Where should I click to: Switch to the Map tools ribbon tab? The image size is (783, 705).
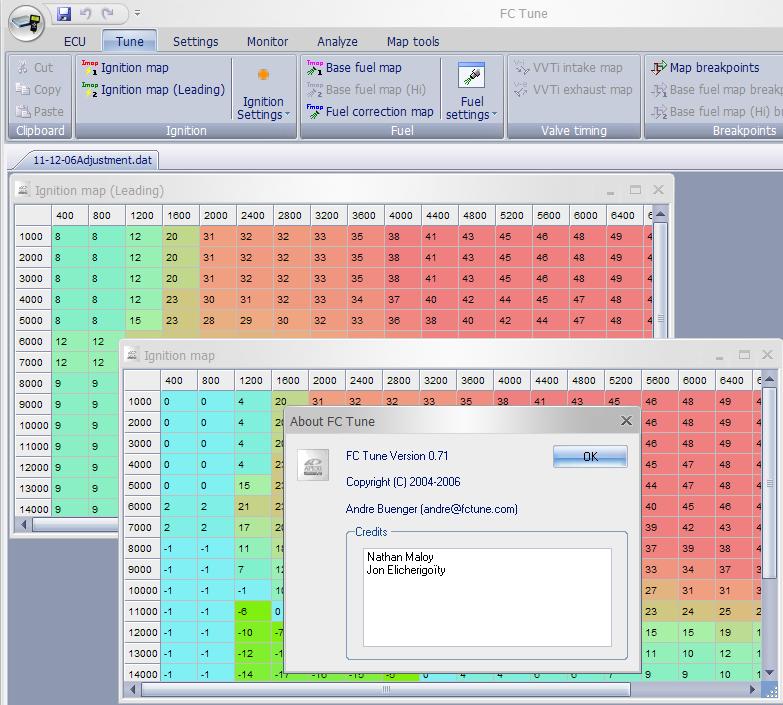tap(413, 41)
